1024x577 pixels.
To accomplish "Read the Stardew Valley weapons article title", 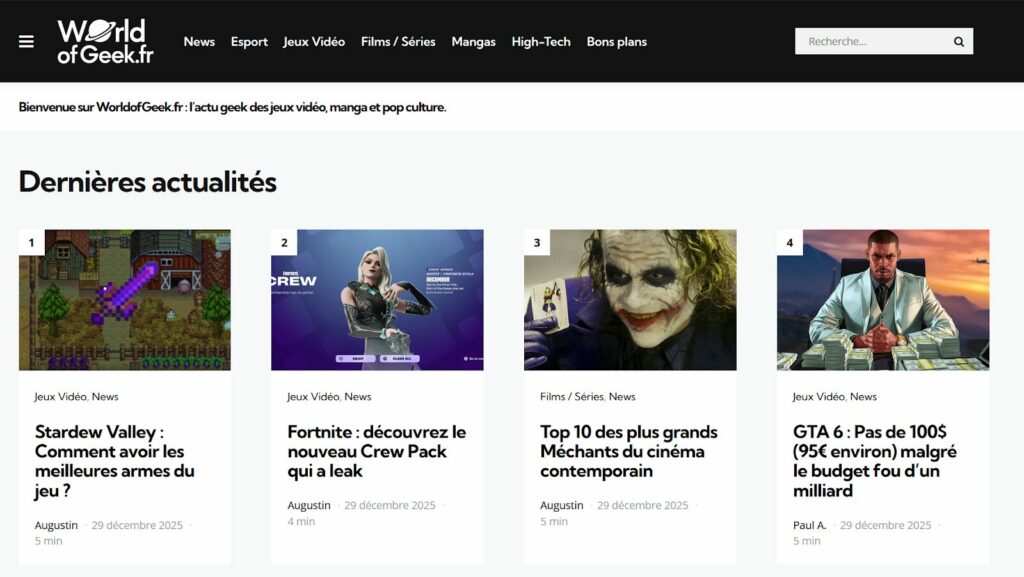I will point(115,461).
